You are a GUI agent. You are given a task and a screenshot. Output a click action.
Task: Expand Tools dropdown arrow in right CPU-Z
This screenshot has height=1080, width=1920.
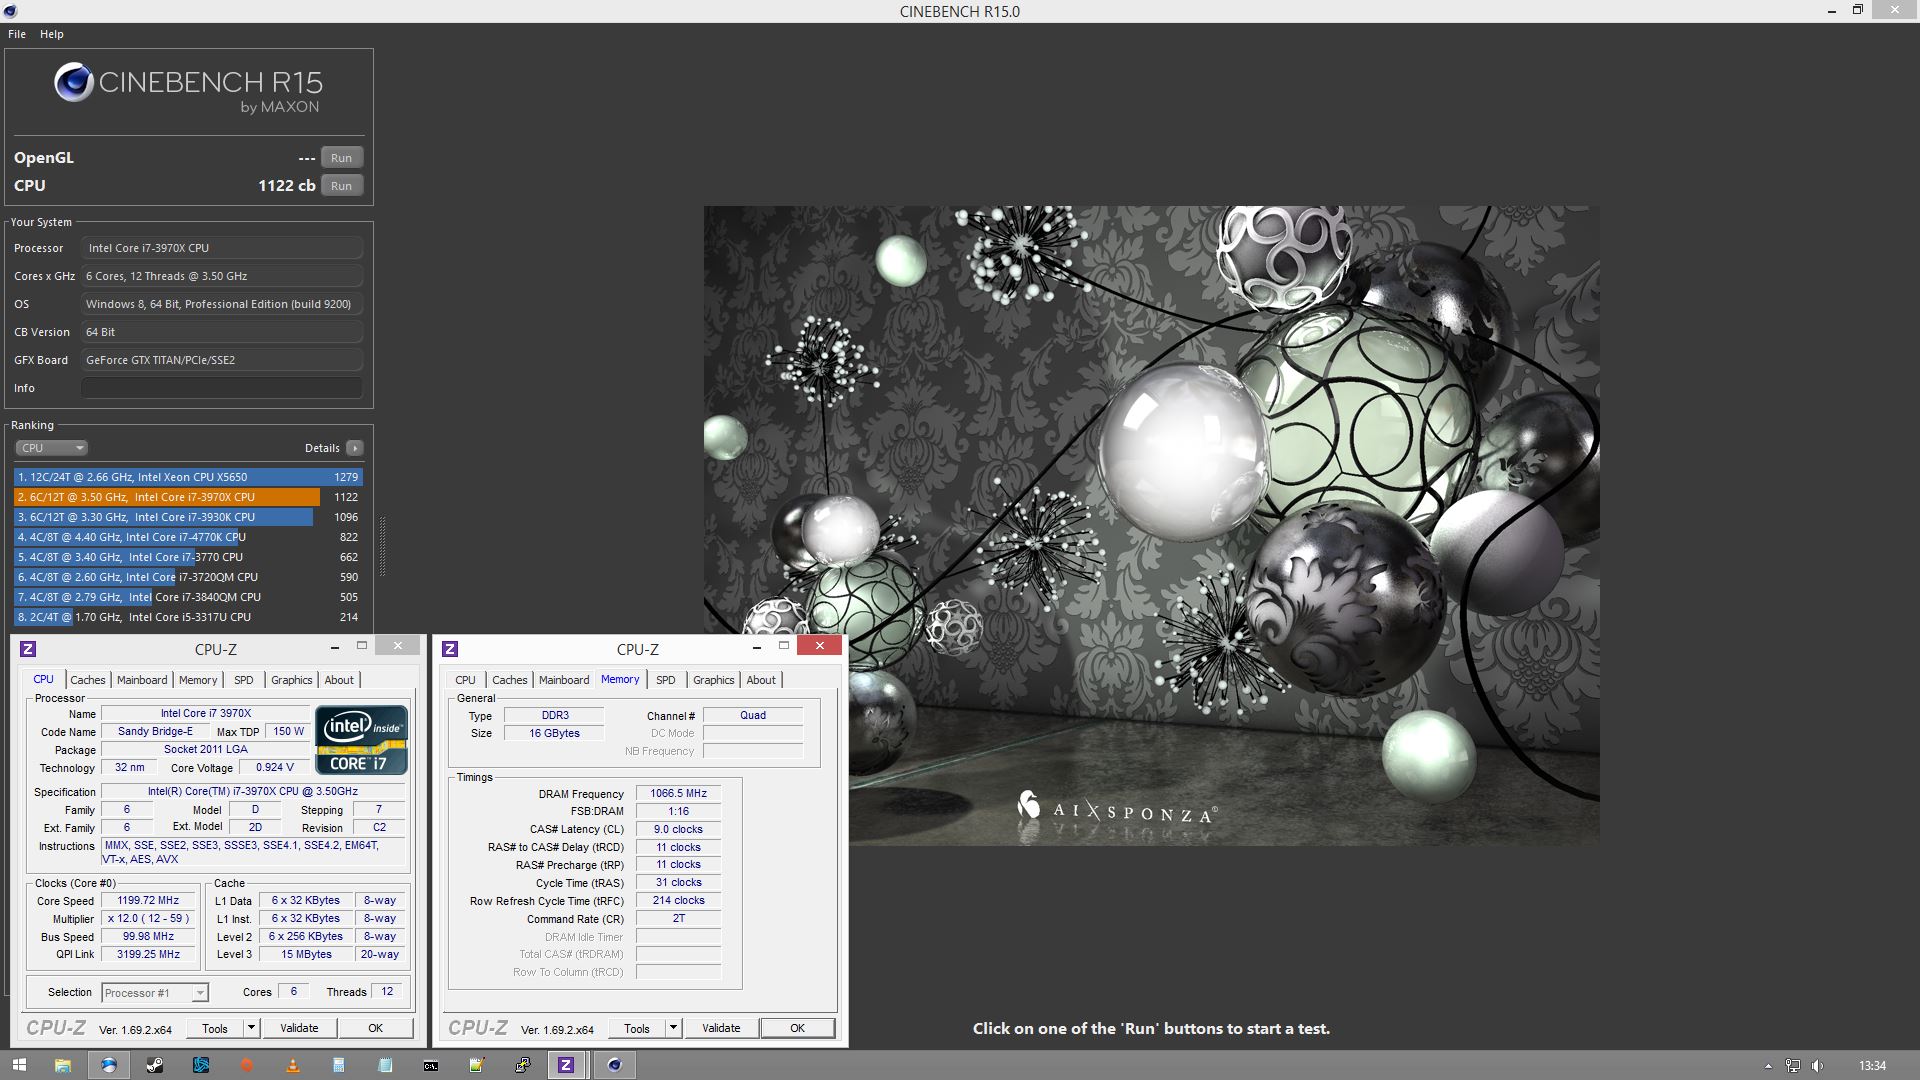(x=673, y=1028)
